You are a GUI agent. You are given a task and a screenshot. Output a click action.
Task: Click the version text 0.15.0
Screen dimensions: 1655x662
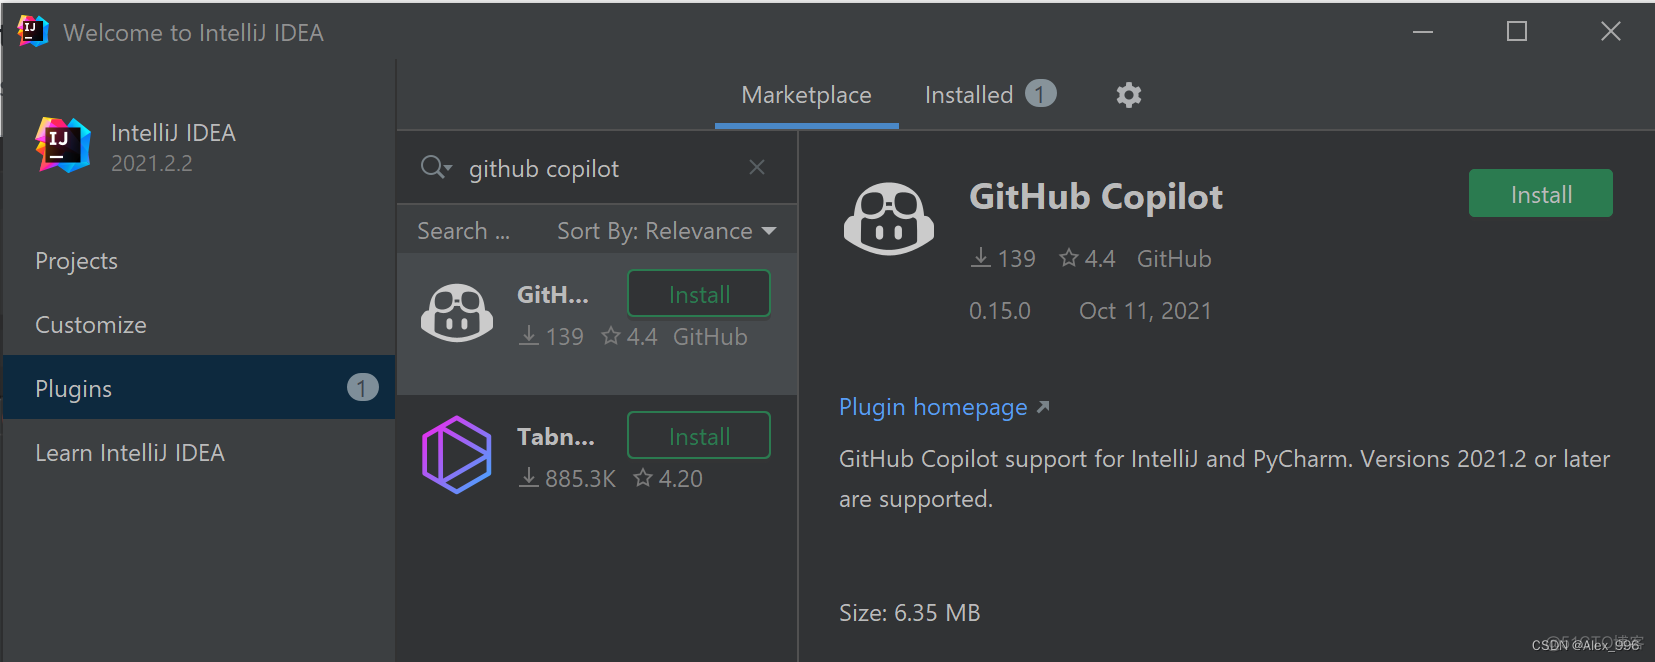[x=1000, y=311]
